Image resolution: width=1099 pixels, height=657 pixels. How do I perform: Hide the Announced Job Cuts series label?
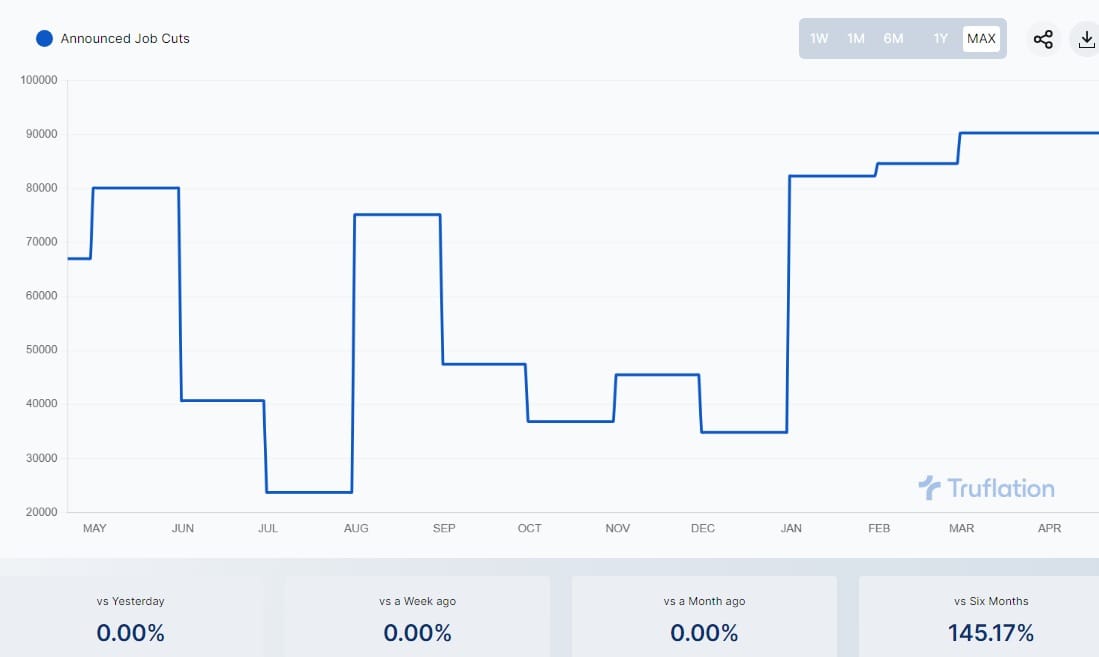125,39
